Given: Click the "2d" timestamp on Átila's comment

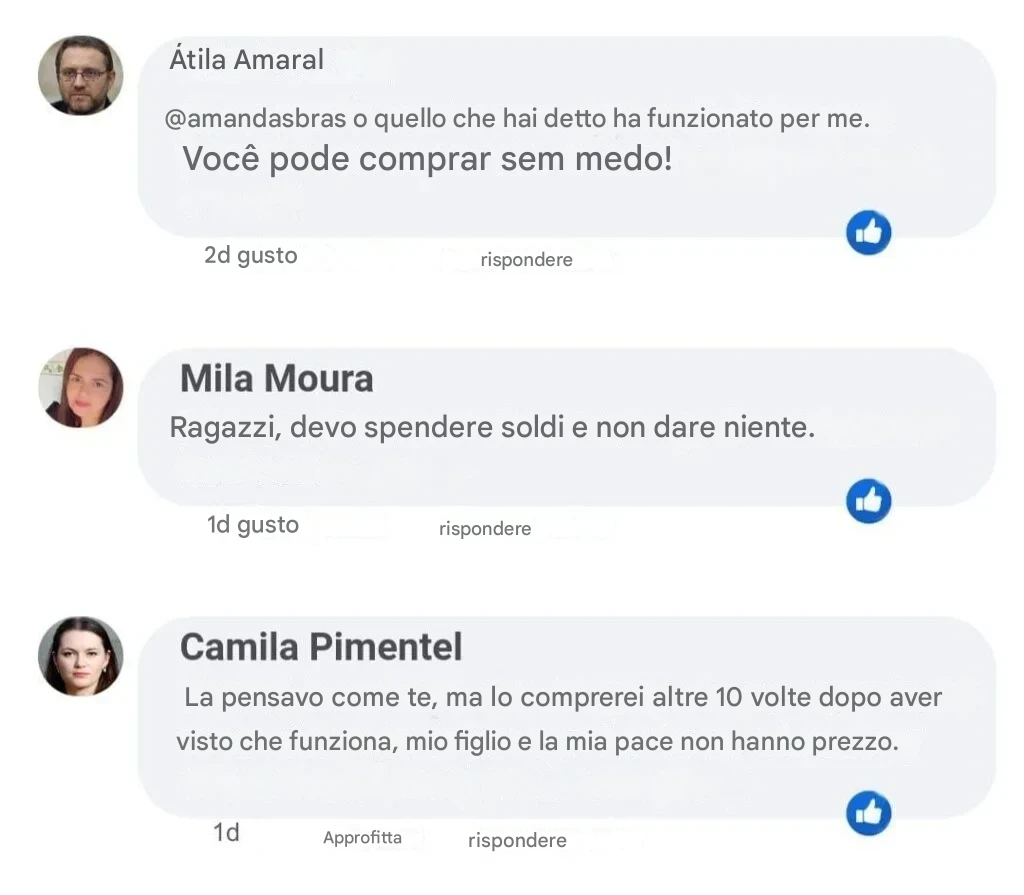Looking at the screenshot, I should coord(217,255).
